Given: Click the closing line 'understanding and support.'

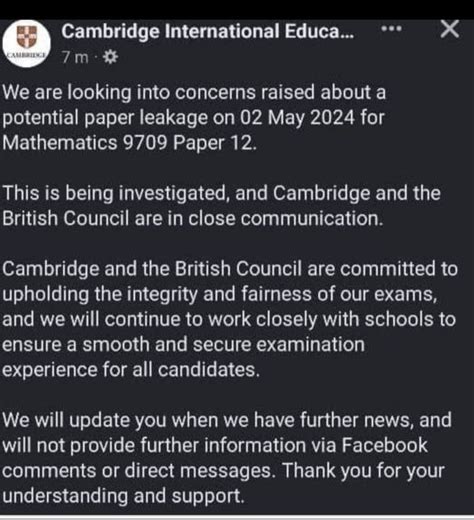Looking at the screenshot, I should (x=123, y=496).
